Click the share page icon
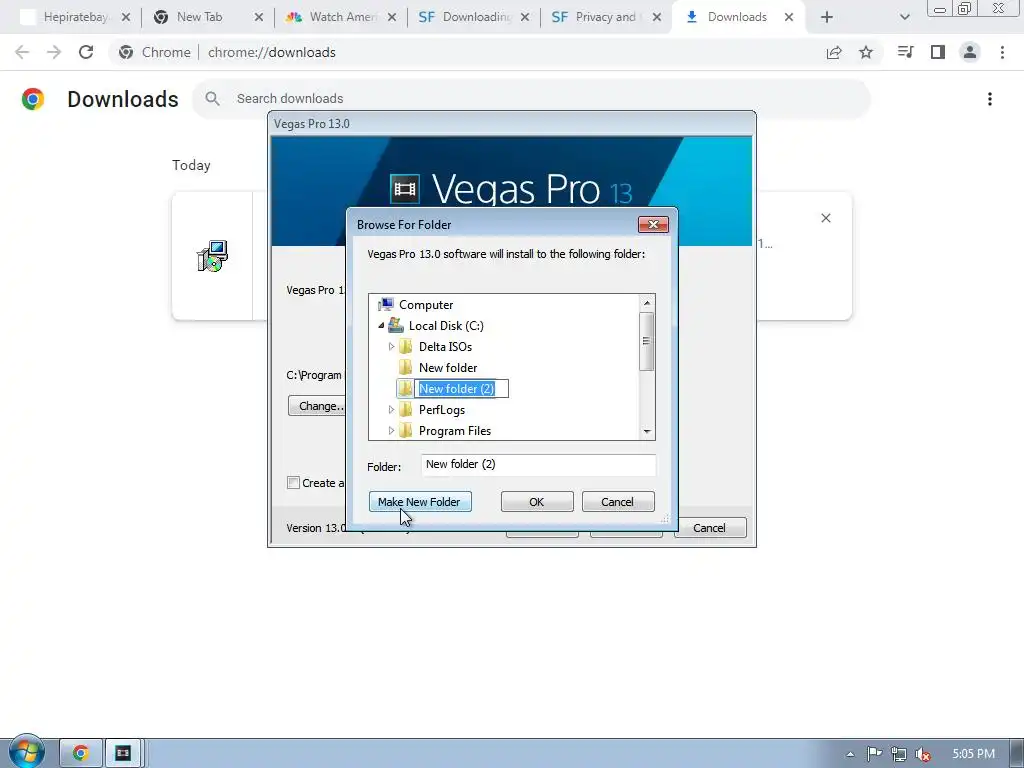The height and width of the screenshot is (768, 1024). 834,52
